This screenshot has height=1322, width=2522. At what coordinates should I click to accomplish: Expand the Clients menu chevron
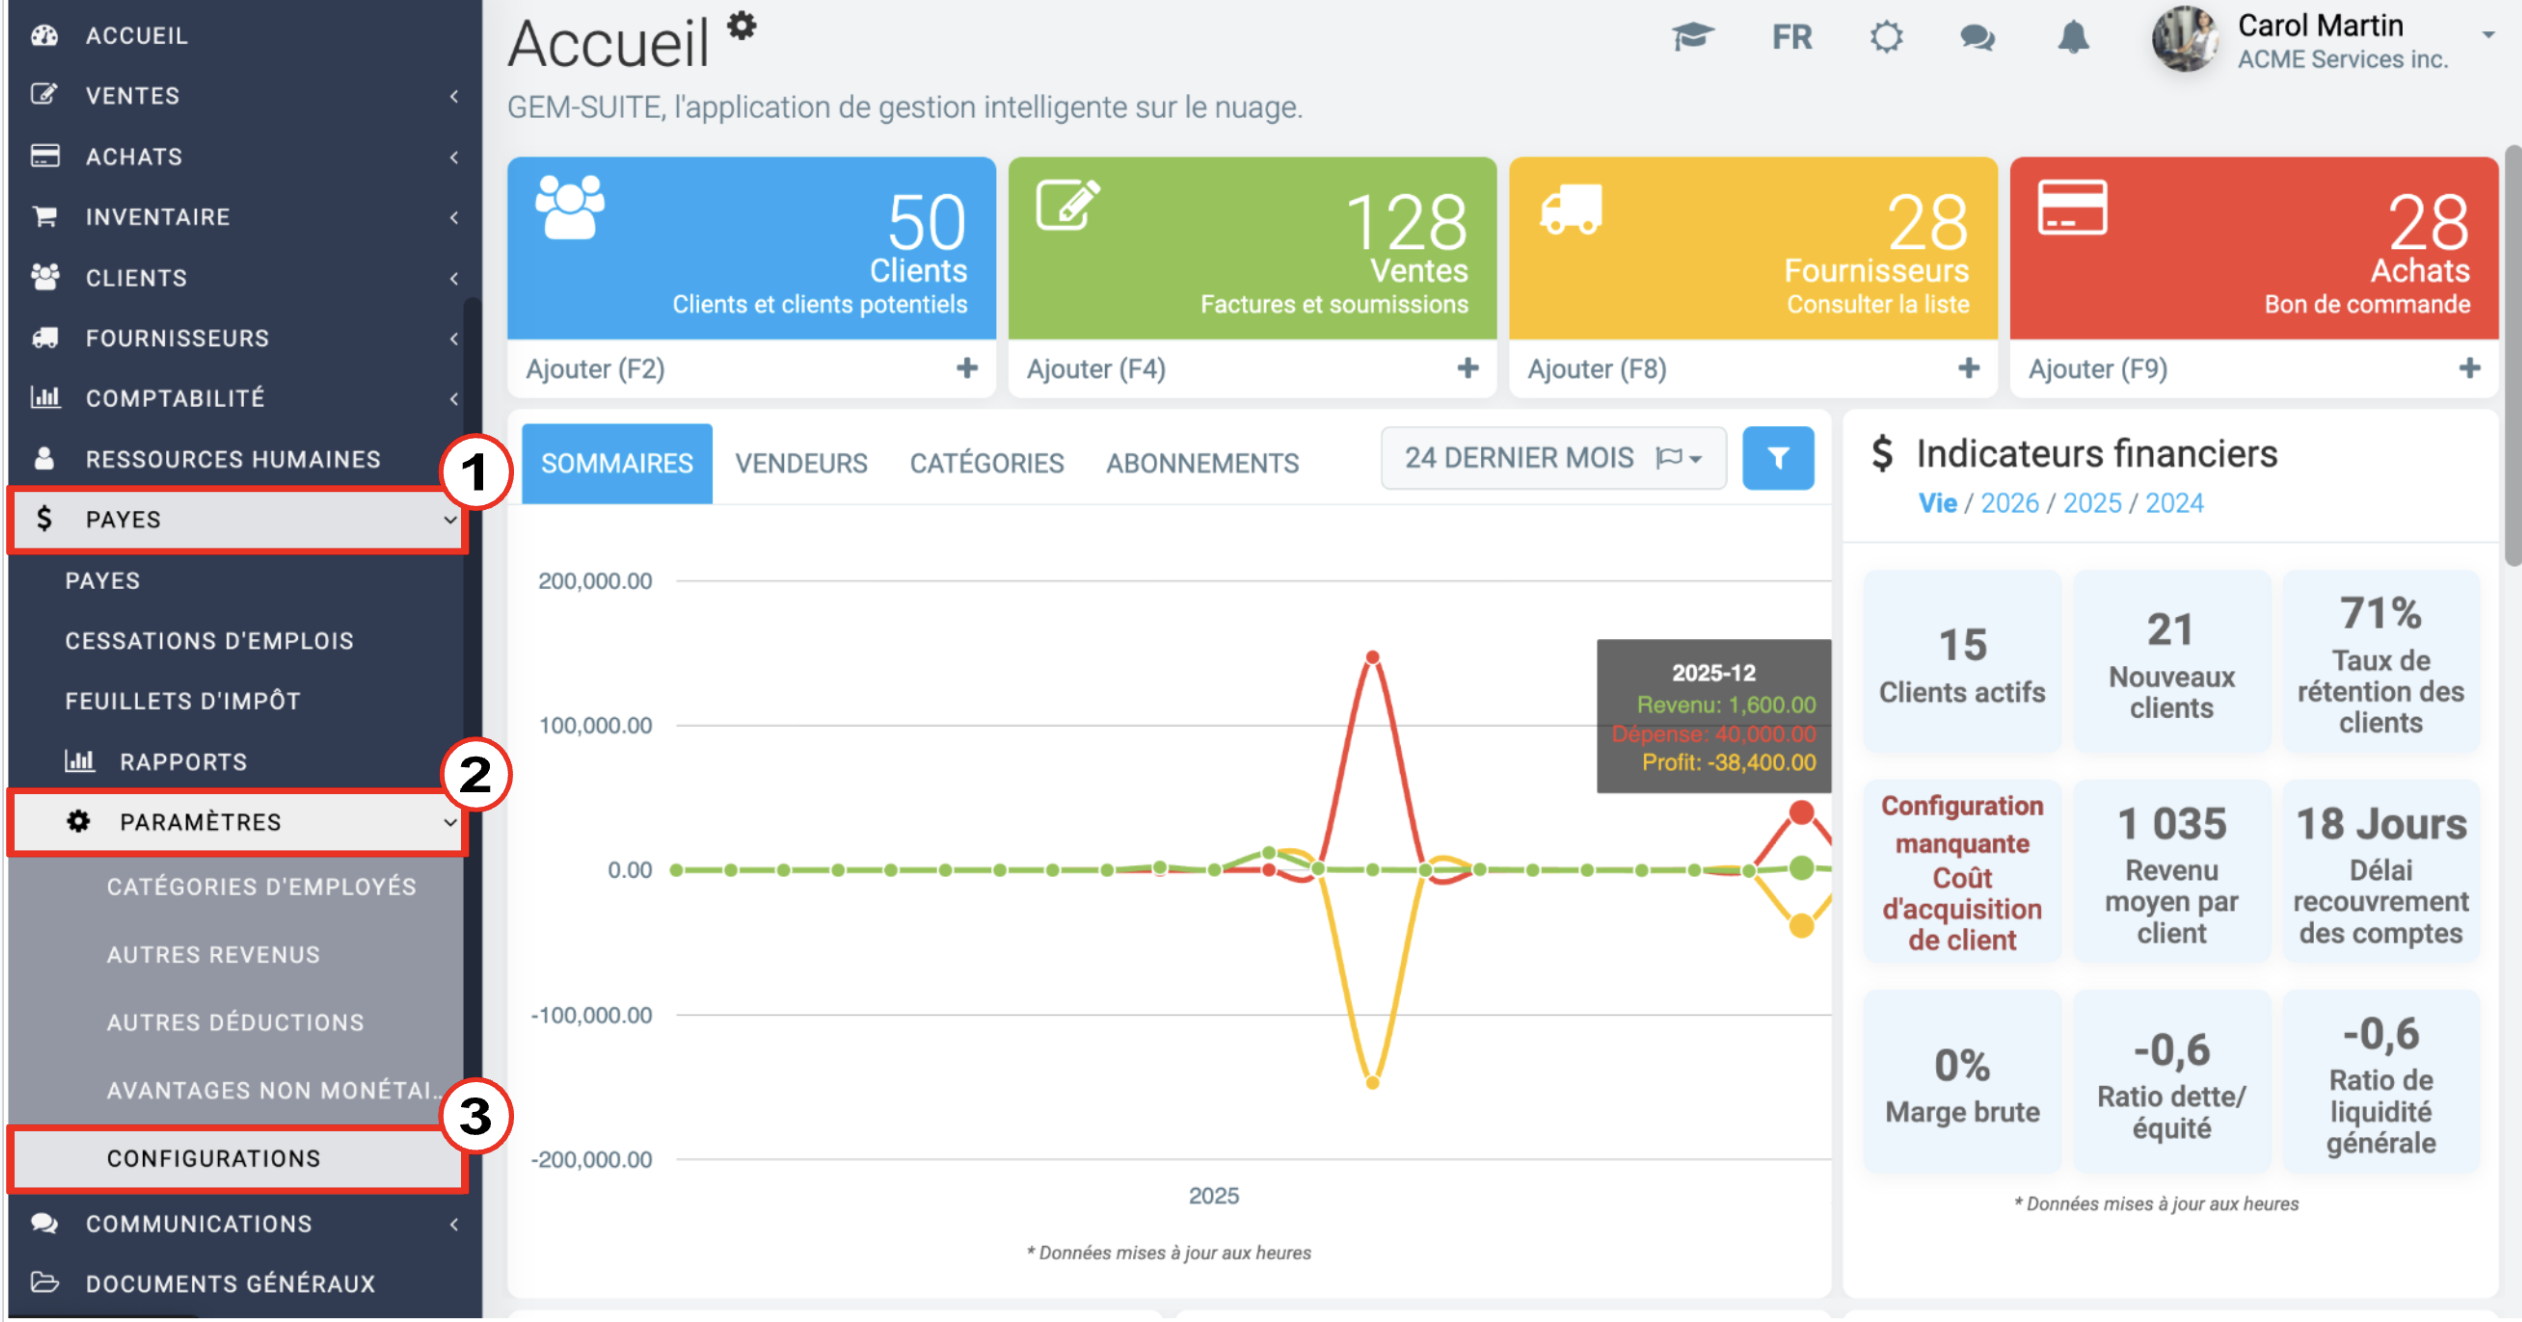tap(454, 278)
